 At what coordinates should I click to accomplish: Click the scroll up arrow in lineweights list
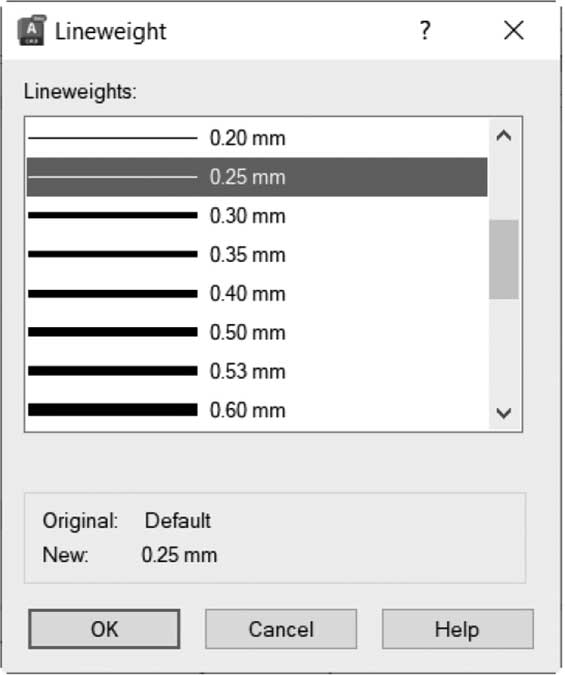point(504,136)
